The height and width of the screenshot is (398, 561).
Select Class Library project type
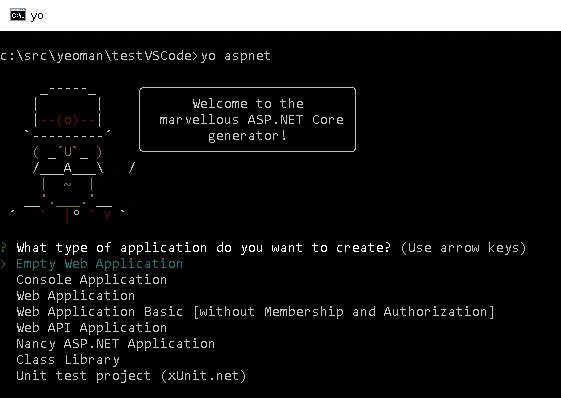tap(68, 360)
